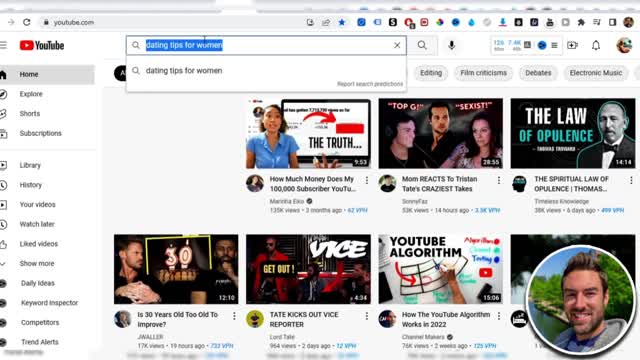
Task: Open the stats extension menu lines icon
Action: [x=554, y=45]
